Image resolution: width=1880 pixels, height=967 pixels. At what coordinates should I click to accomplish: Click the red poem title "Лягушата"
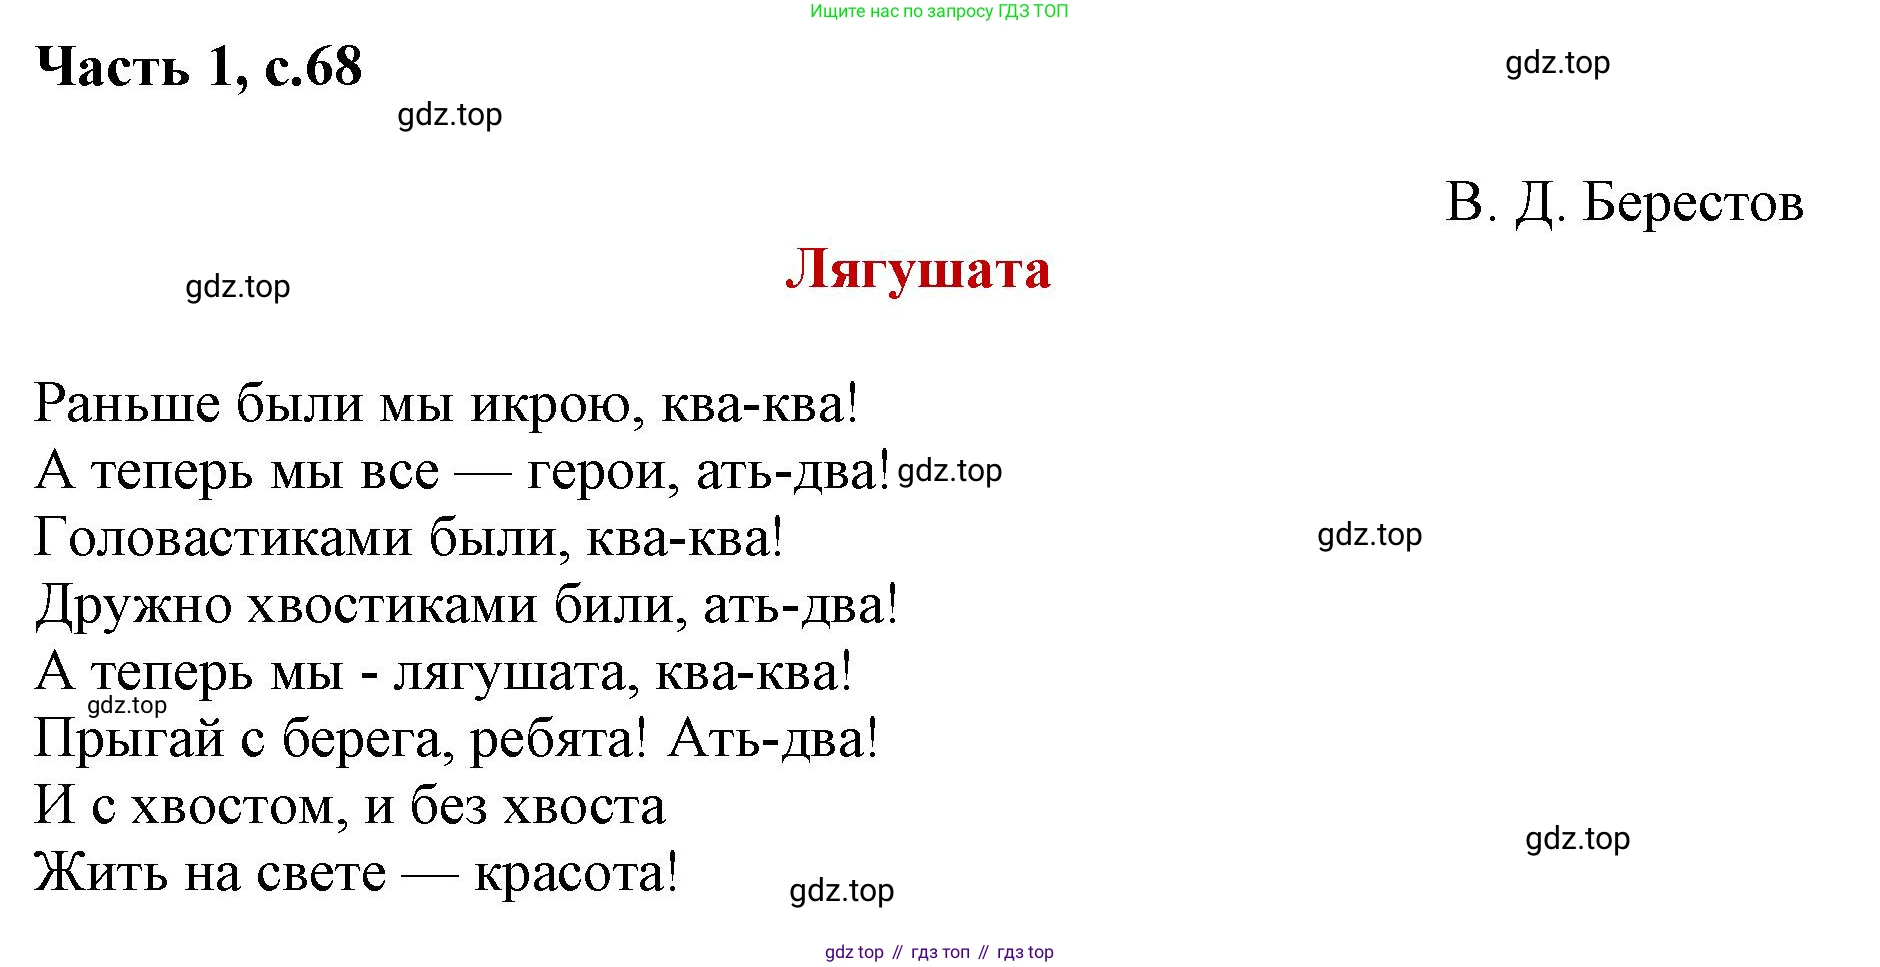click(x=918, y=269)
